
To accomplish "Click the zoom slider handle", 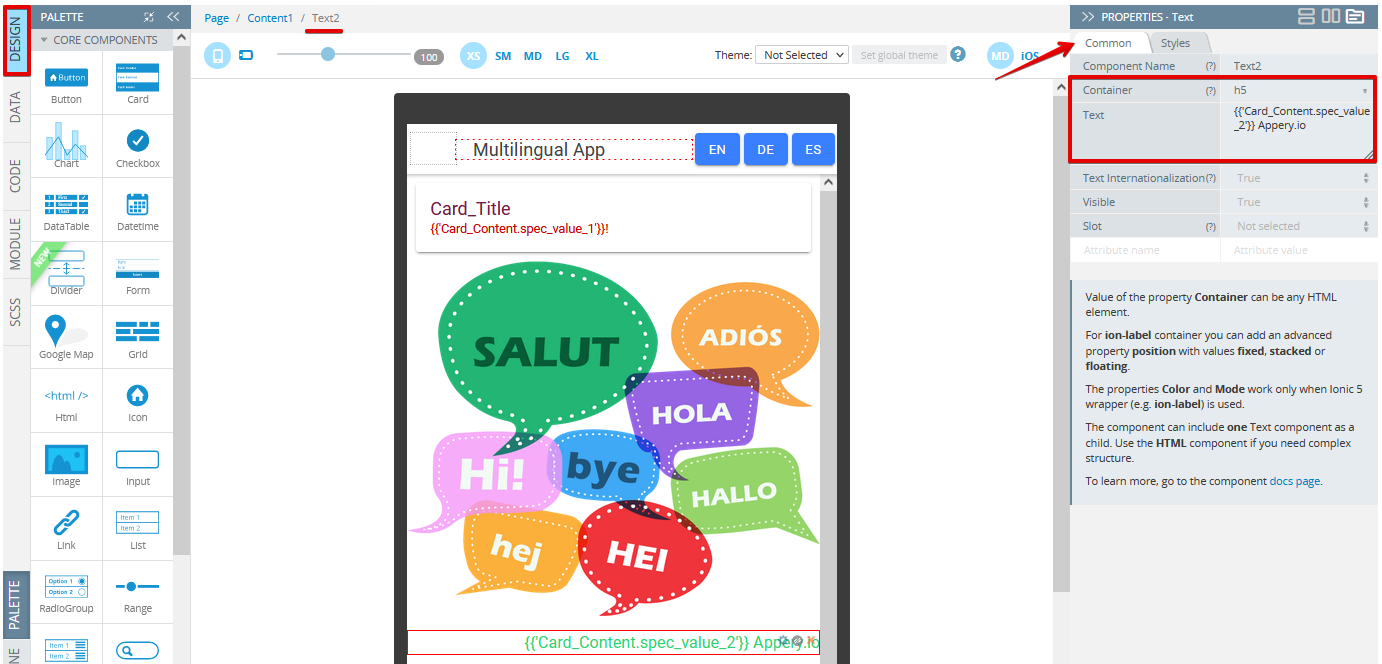I will pyautogui.click(x=328, y=54).
